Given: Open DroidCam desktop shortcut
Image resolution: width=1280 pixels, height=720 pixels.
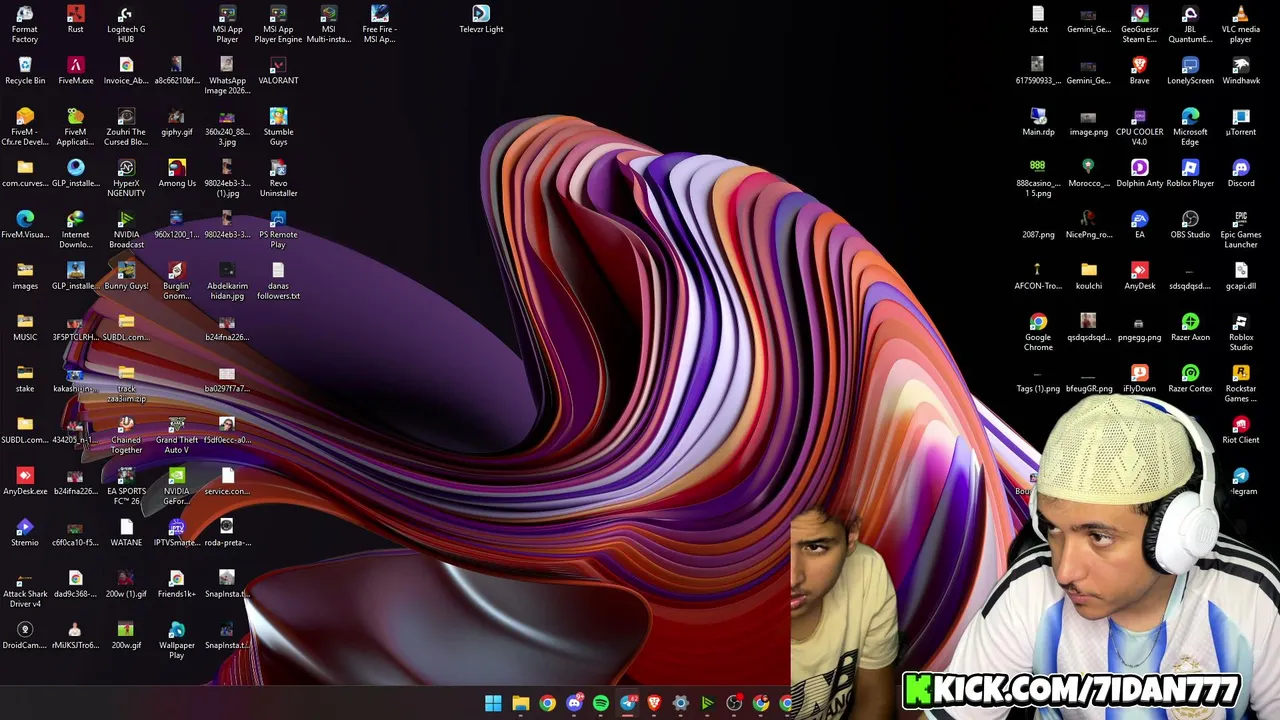Looking at the screenshot, I should coord(25,635).
